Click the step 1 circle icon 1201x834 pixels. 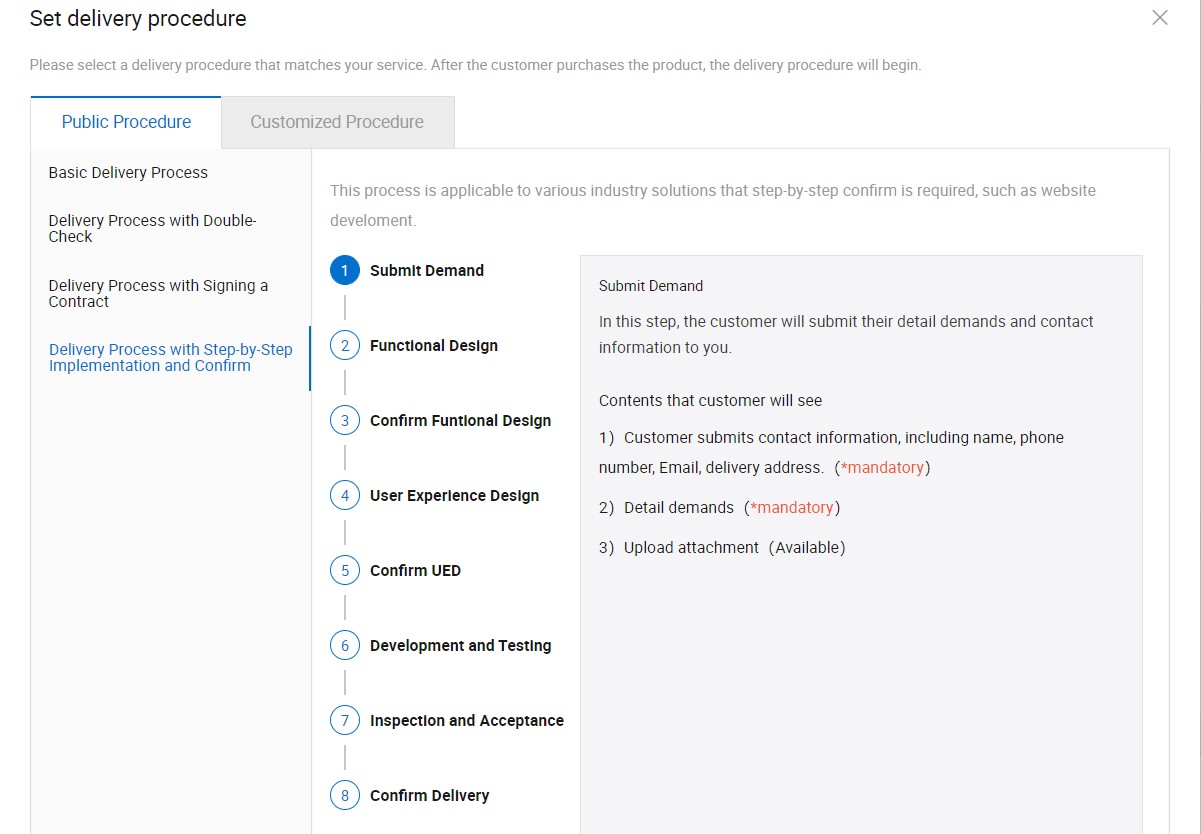(x=345, y=271)
